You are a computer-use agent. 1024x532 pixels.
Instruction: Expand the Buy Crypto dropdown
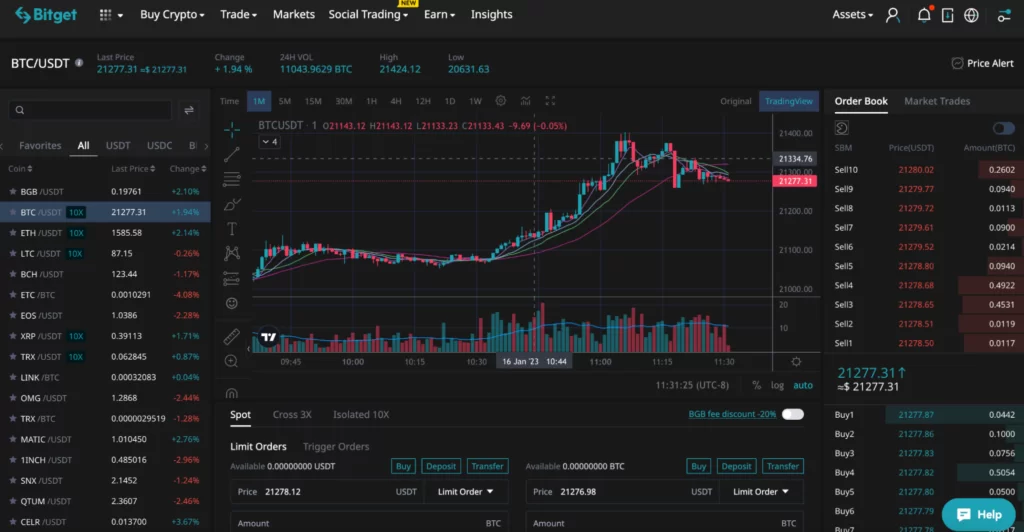click(x=172, y=14)
